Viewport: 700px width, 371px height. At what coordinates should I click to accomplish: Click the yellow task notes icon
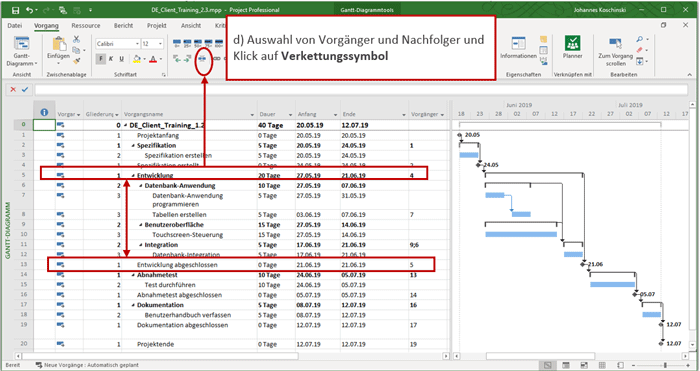click(543, 40)
